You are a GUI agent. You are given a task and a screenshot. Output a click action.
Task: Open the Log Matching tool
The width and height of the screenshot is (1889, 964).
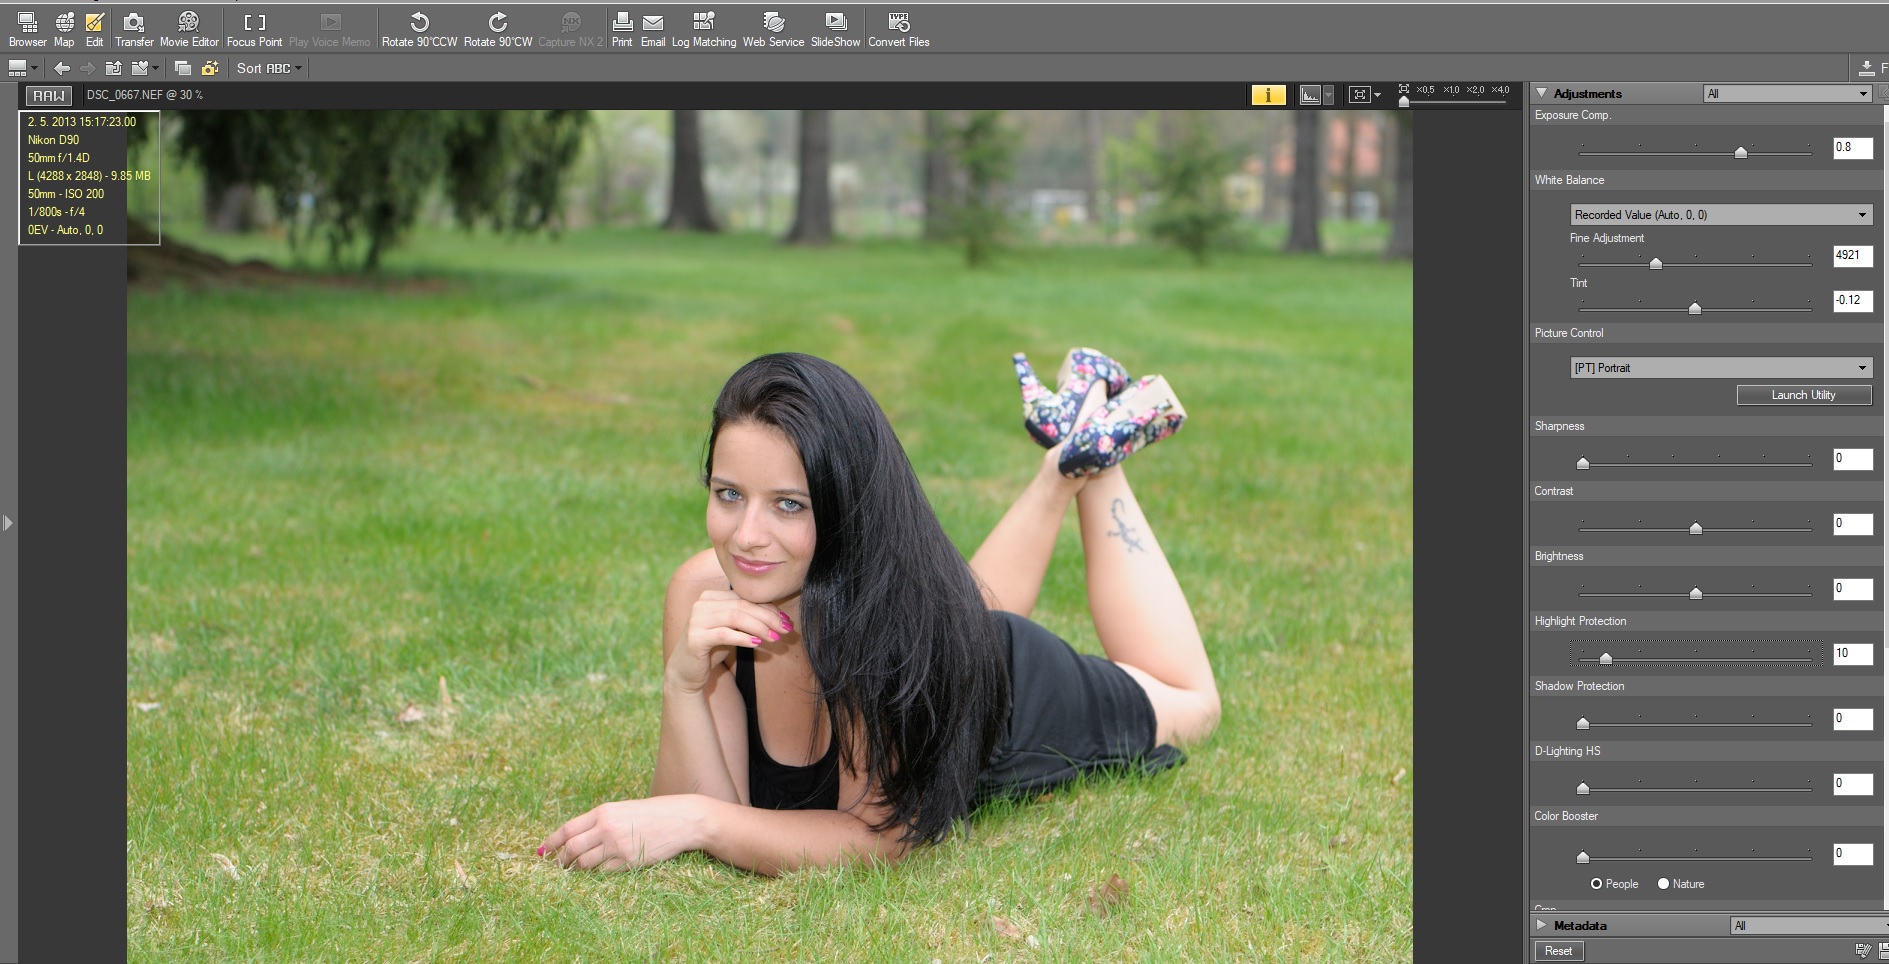(703, 28)
